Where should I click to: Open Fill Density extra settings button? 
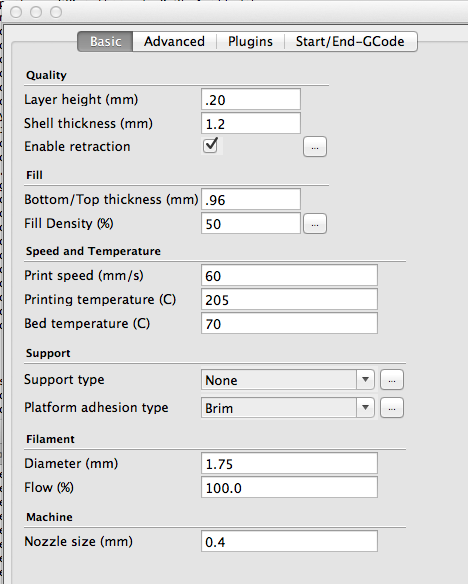pyautogui.click(x=315, y=224)
